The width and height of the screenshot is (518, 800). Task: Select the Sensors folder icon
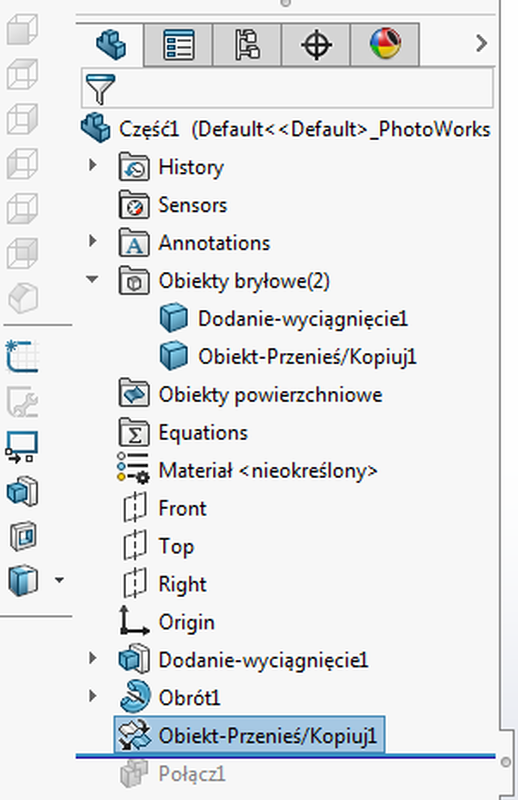(x=134, y=205)
